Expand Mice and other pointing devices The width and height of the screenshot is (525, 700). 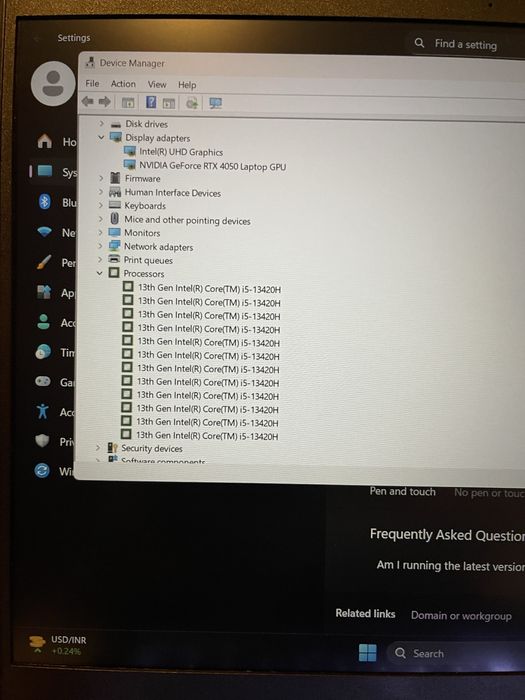[x=100, y=219]
